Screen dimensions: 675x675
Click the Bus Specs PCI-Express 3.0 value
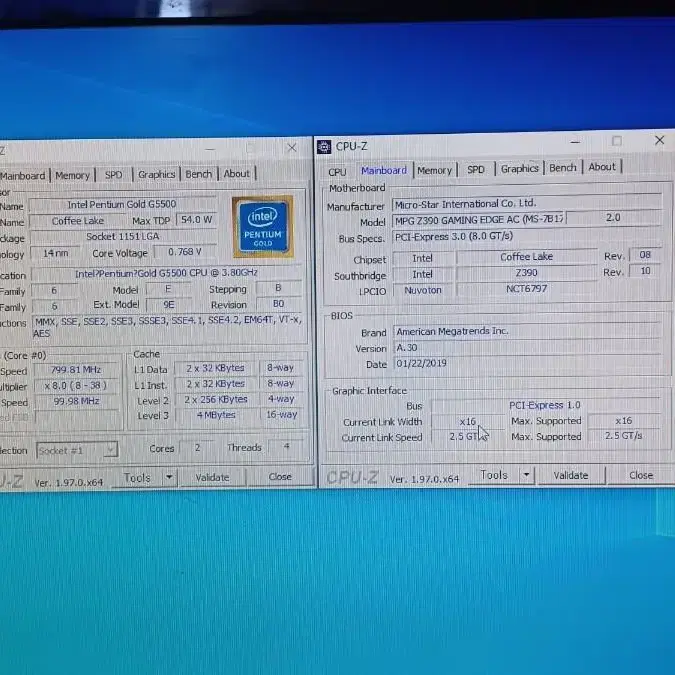(527, 236)
